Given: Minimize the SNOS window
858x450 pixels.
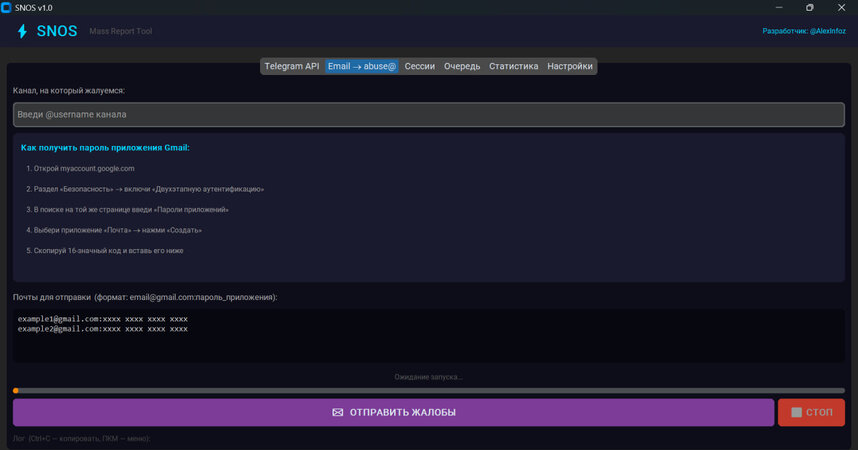Looking at the screenshot, I should click(779, 8).
